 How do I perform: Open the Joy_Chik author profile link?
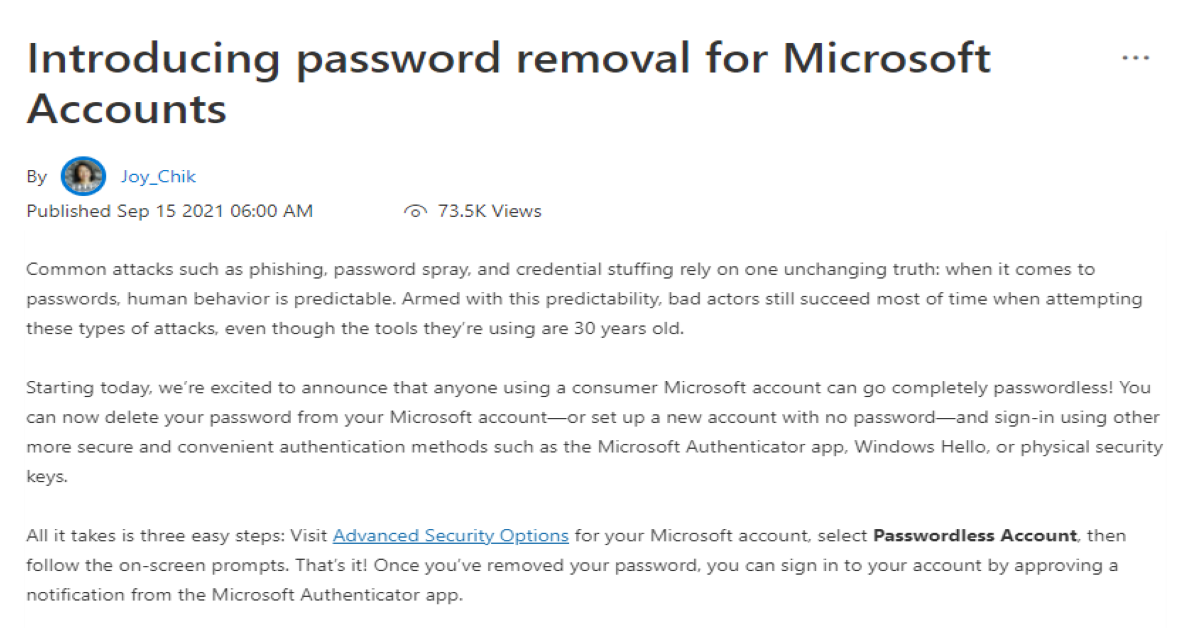158,177
